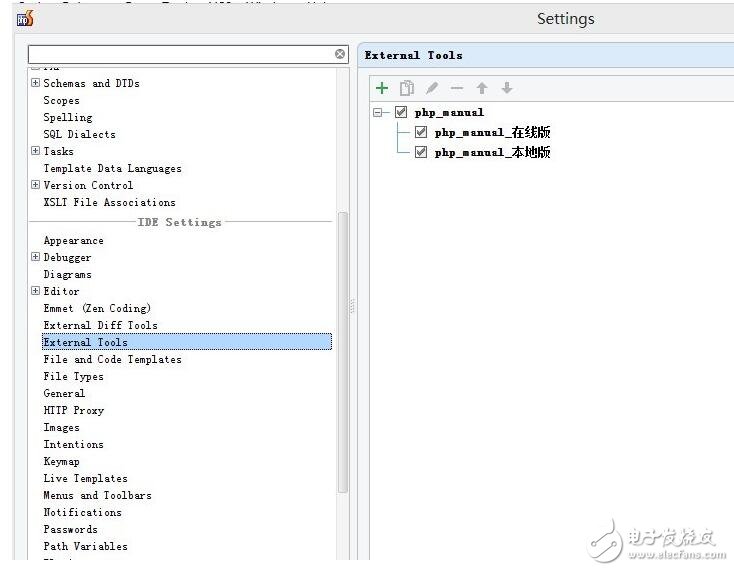Screen dimensions: 734x571
Task: Clear the search field with the X icon
Action: pyautogui.click(x=340, y=54)
